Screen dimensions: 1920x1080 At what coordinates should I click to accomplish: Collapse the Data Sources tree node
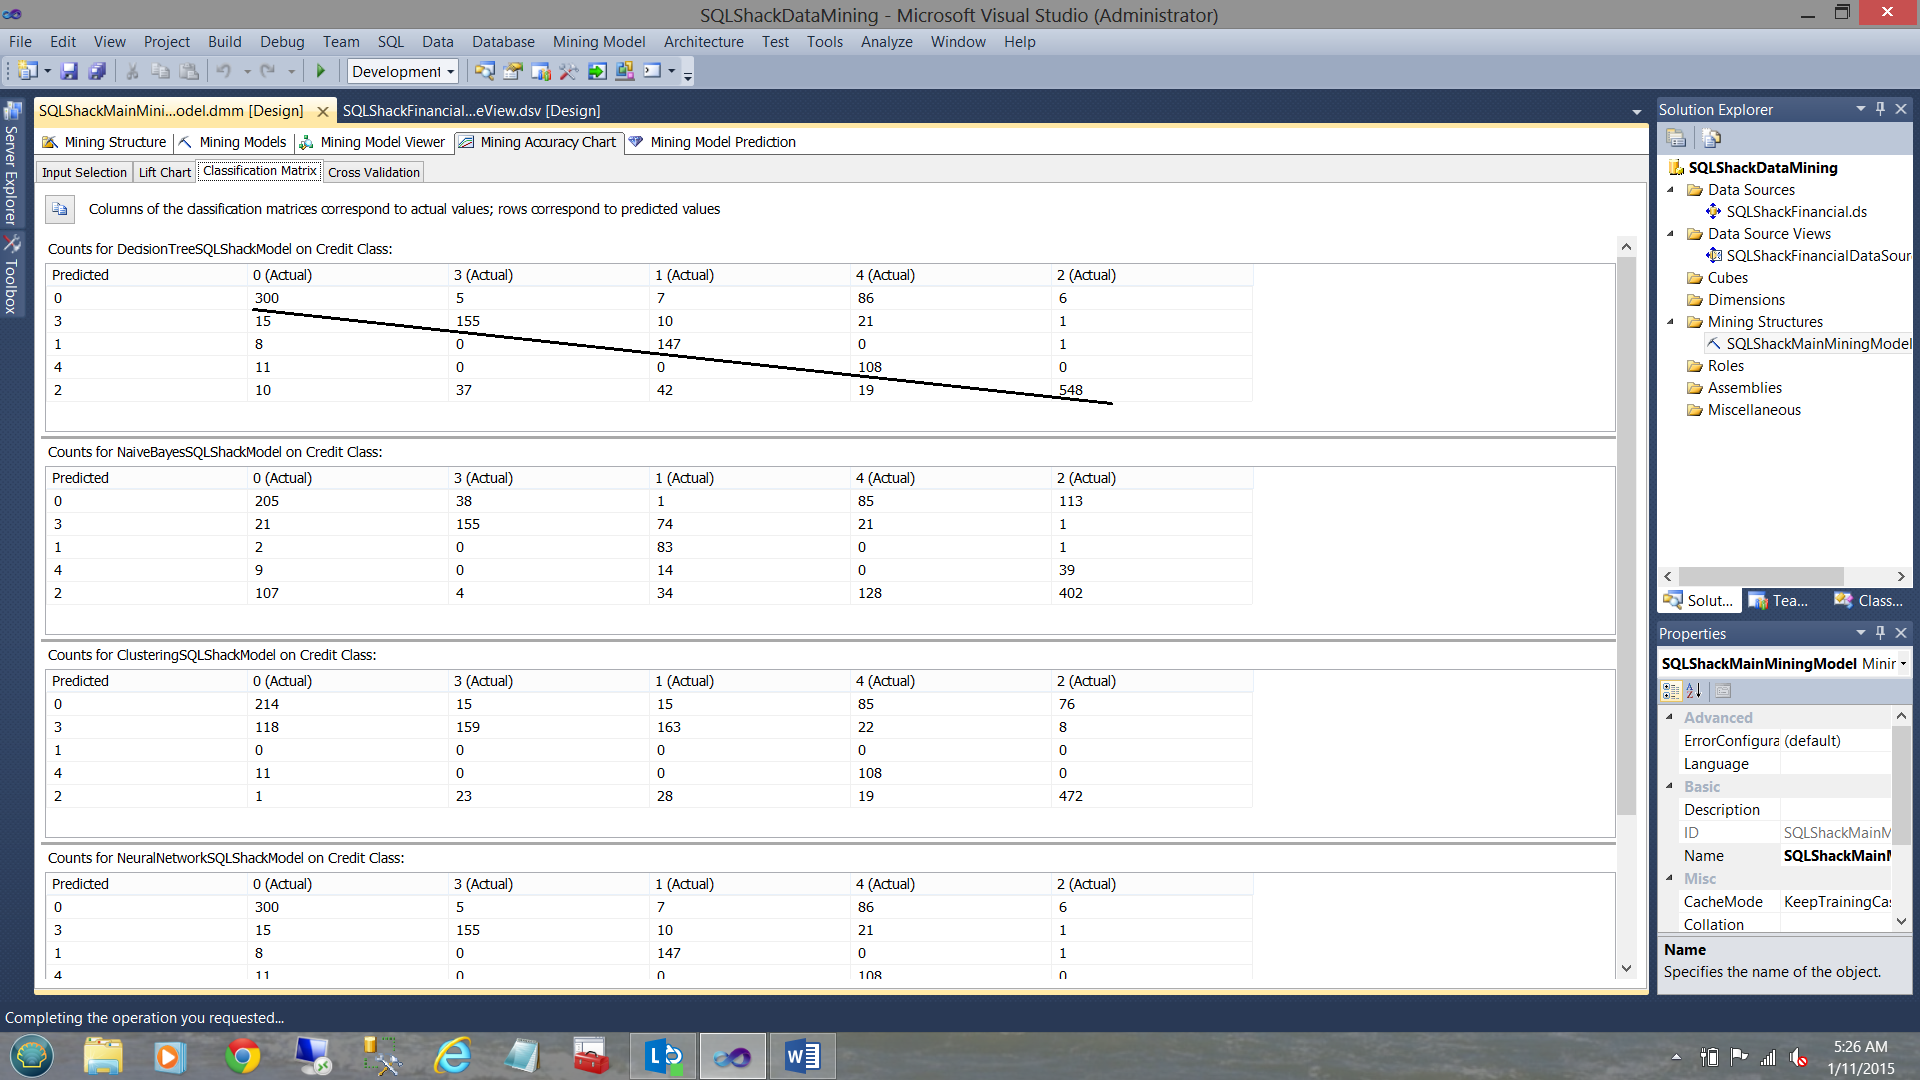pos(1671,190)
